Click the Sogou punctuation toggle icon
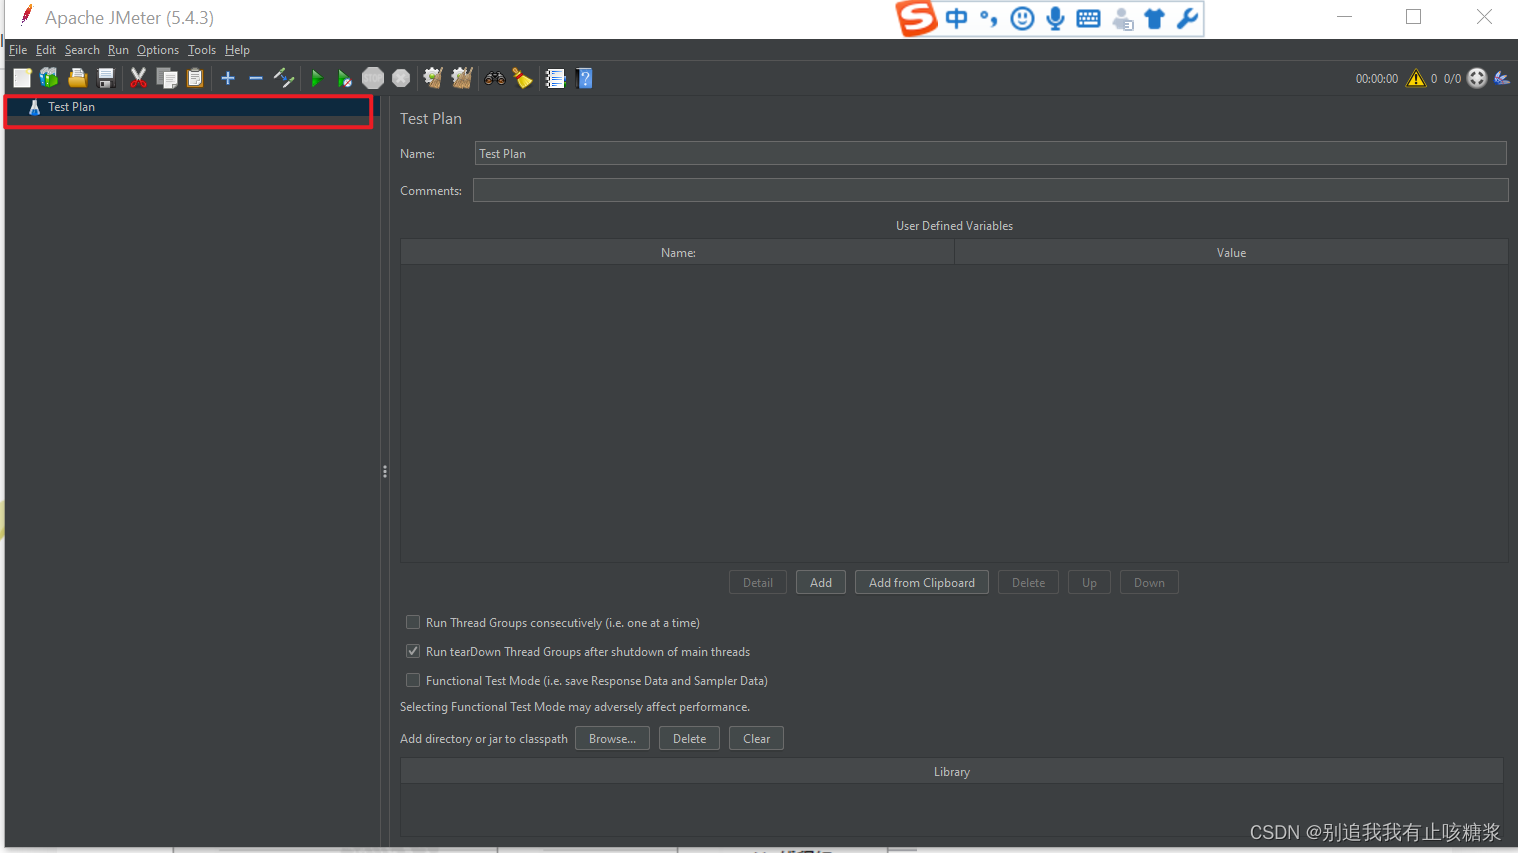 (989, 18)
